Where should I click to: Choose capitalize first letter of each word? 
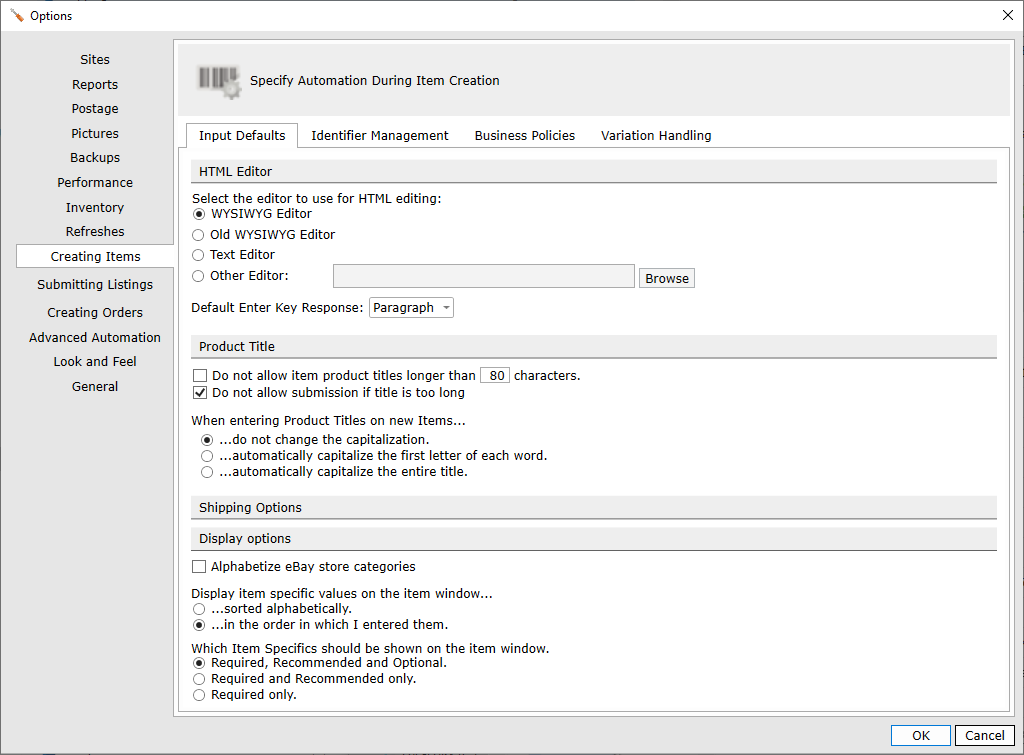[207, 455]
